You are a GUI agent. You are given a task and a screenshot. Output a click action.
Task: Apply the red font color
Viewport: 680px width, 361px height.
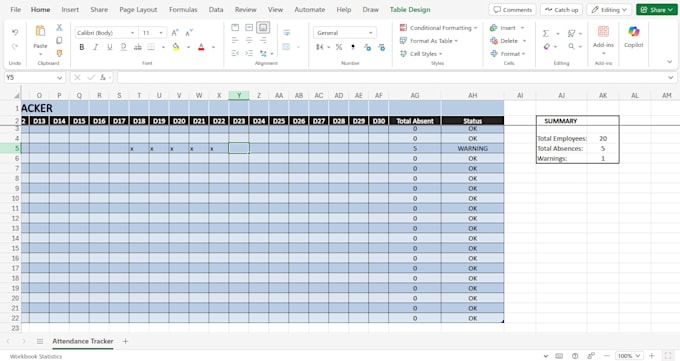click(x=201, y=47)
